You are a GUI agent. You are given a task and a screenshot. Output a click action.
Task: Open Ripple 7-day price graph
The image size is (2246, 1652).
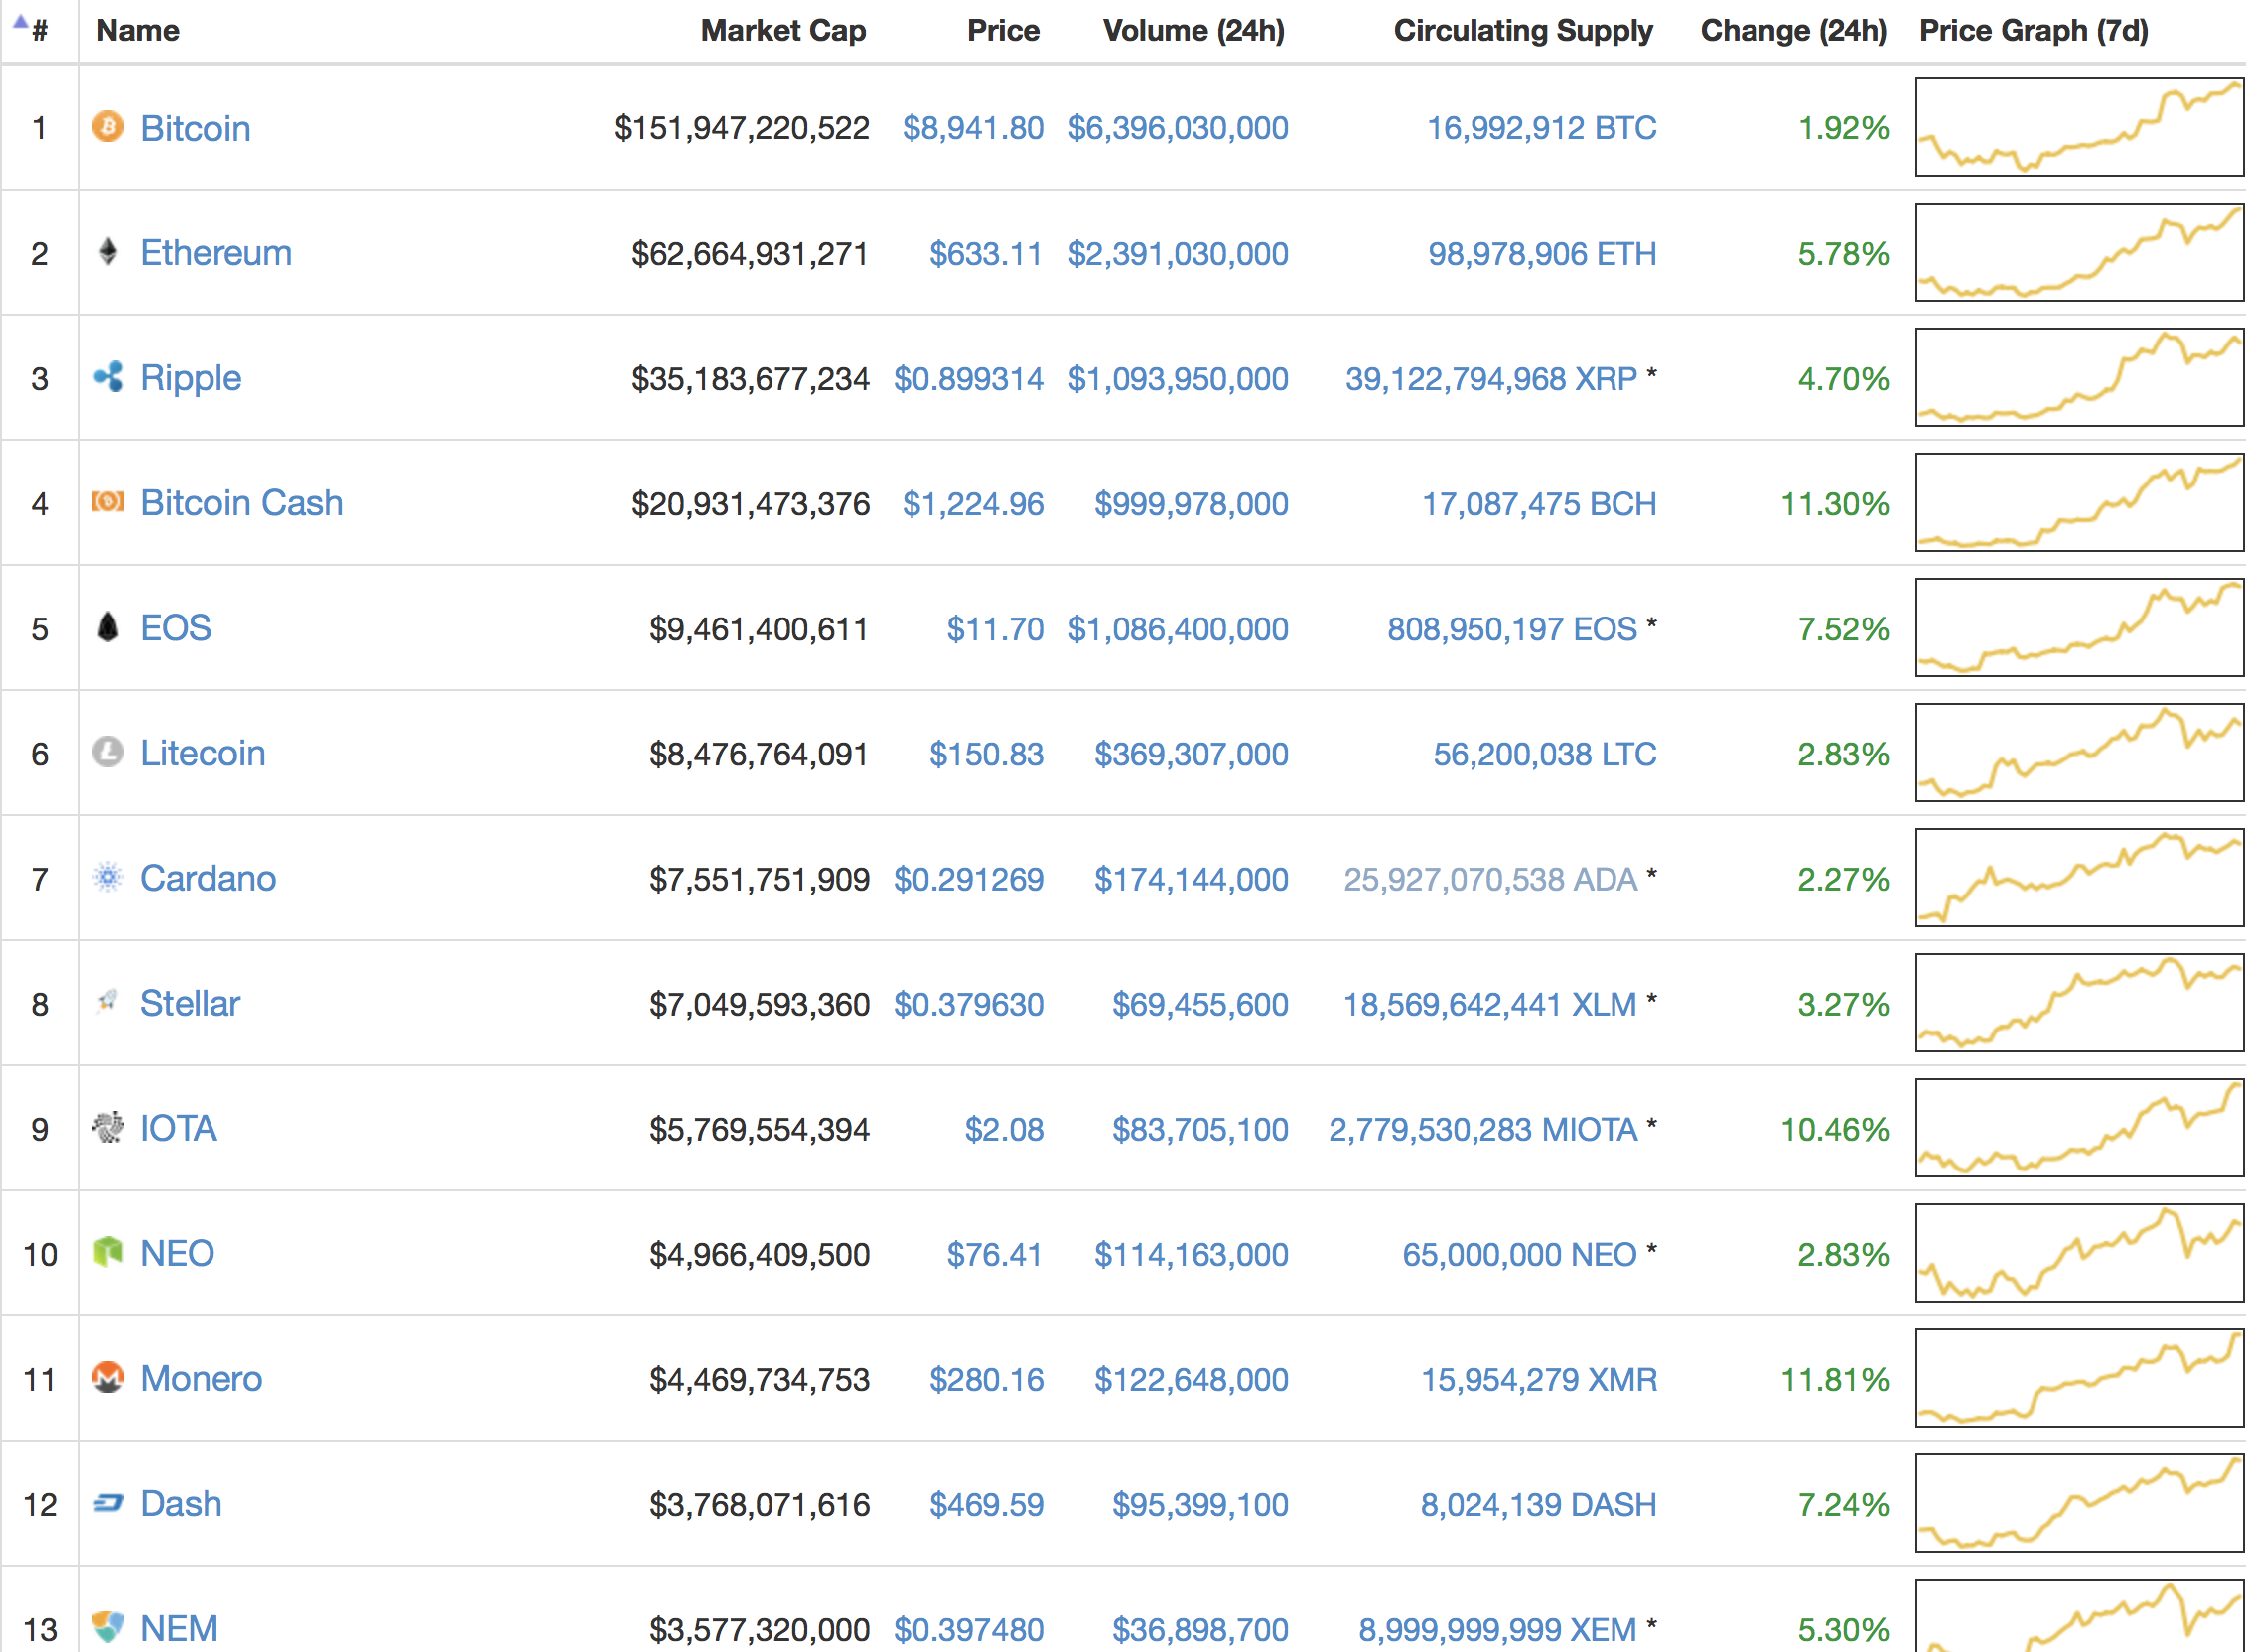coord(2079,377)
